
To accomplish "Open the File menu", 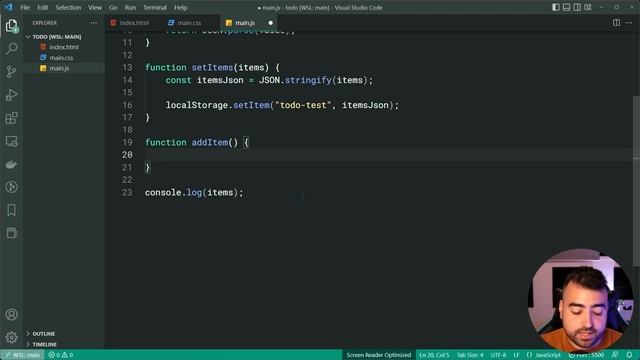I will 25,7.
